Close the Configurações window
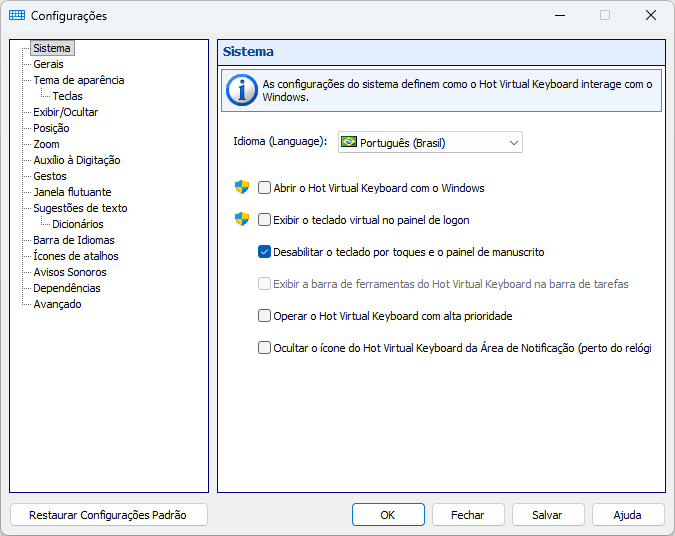675x536 pixels. (x=651, y=15)
